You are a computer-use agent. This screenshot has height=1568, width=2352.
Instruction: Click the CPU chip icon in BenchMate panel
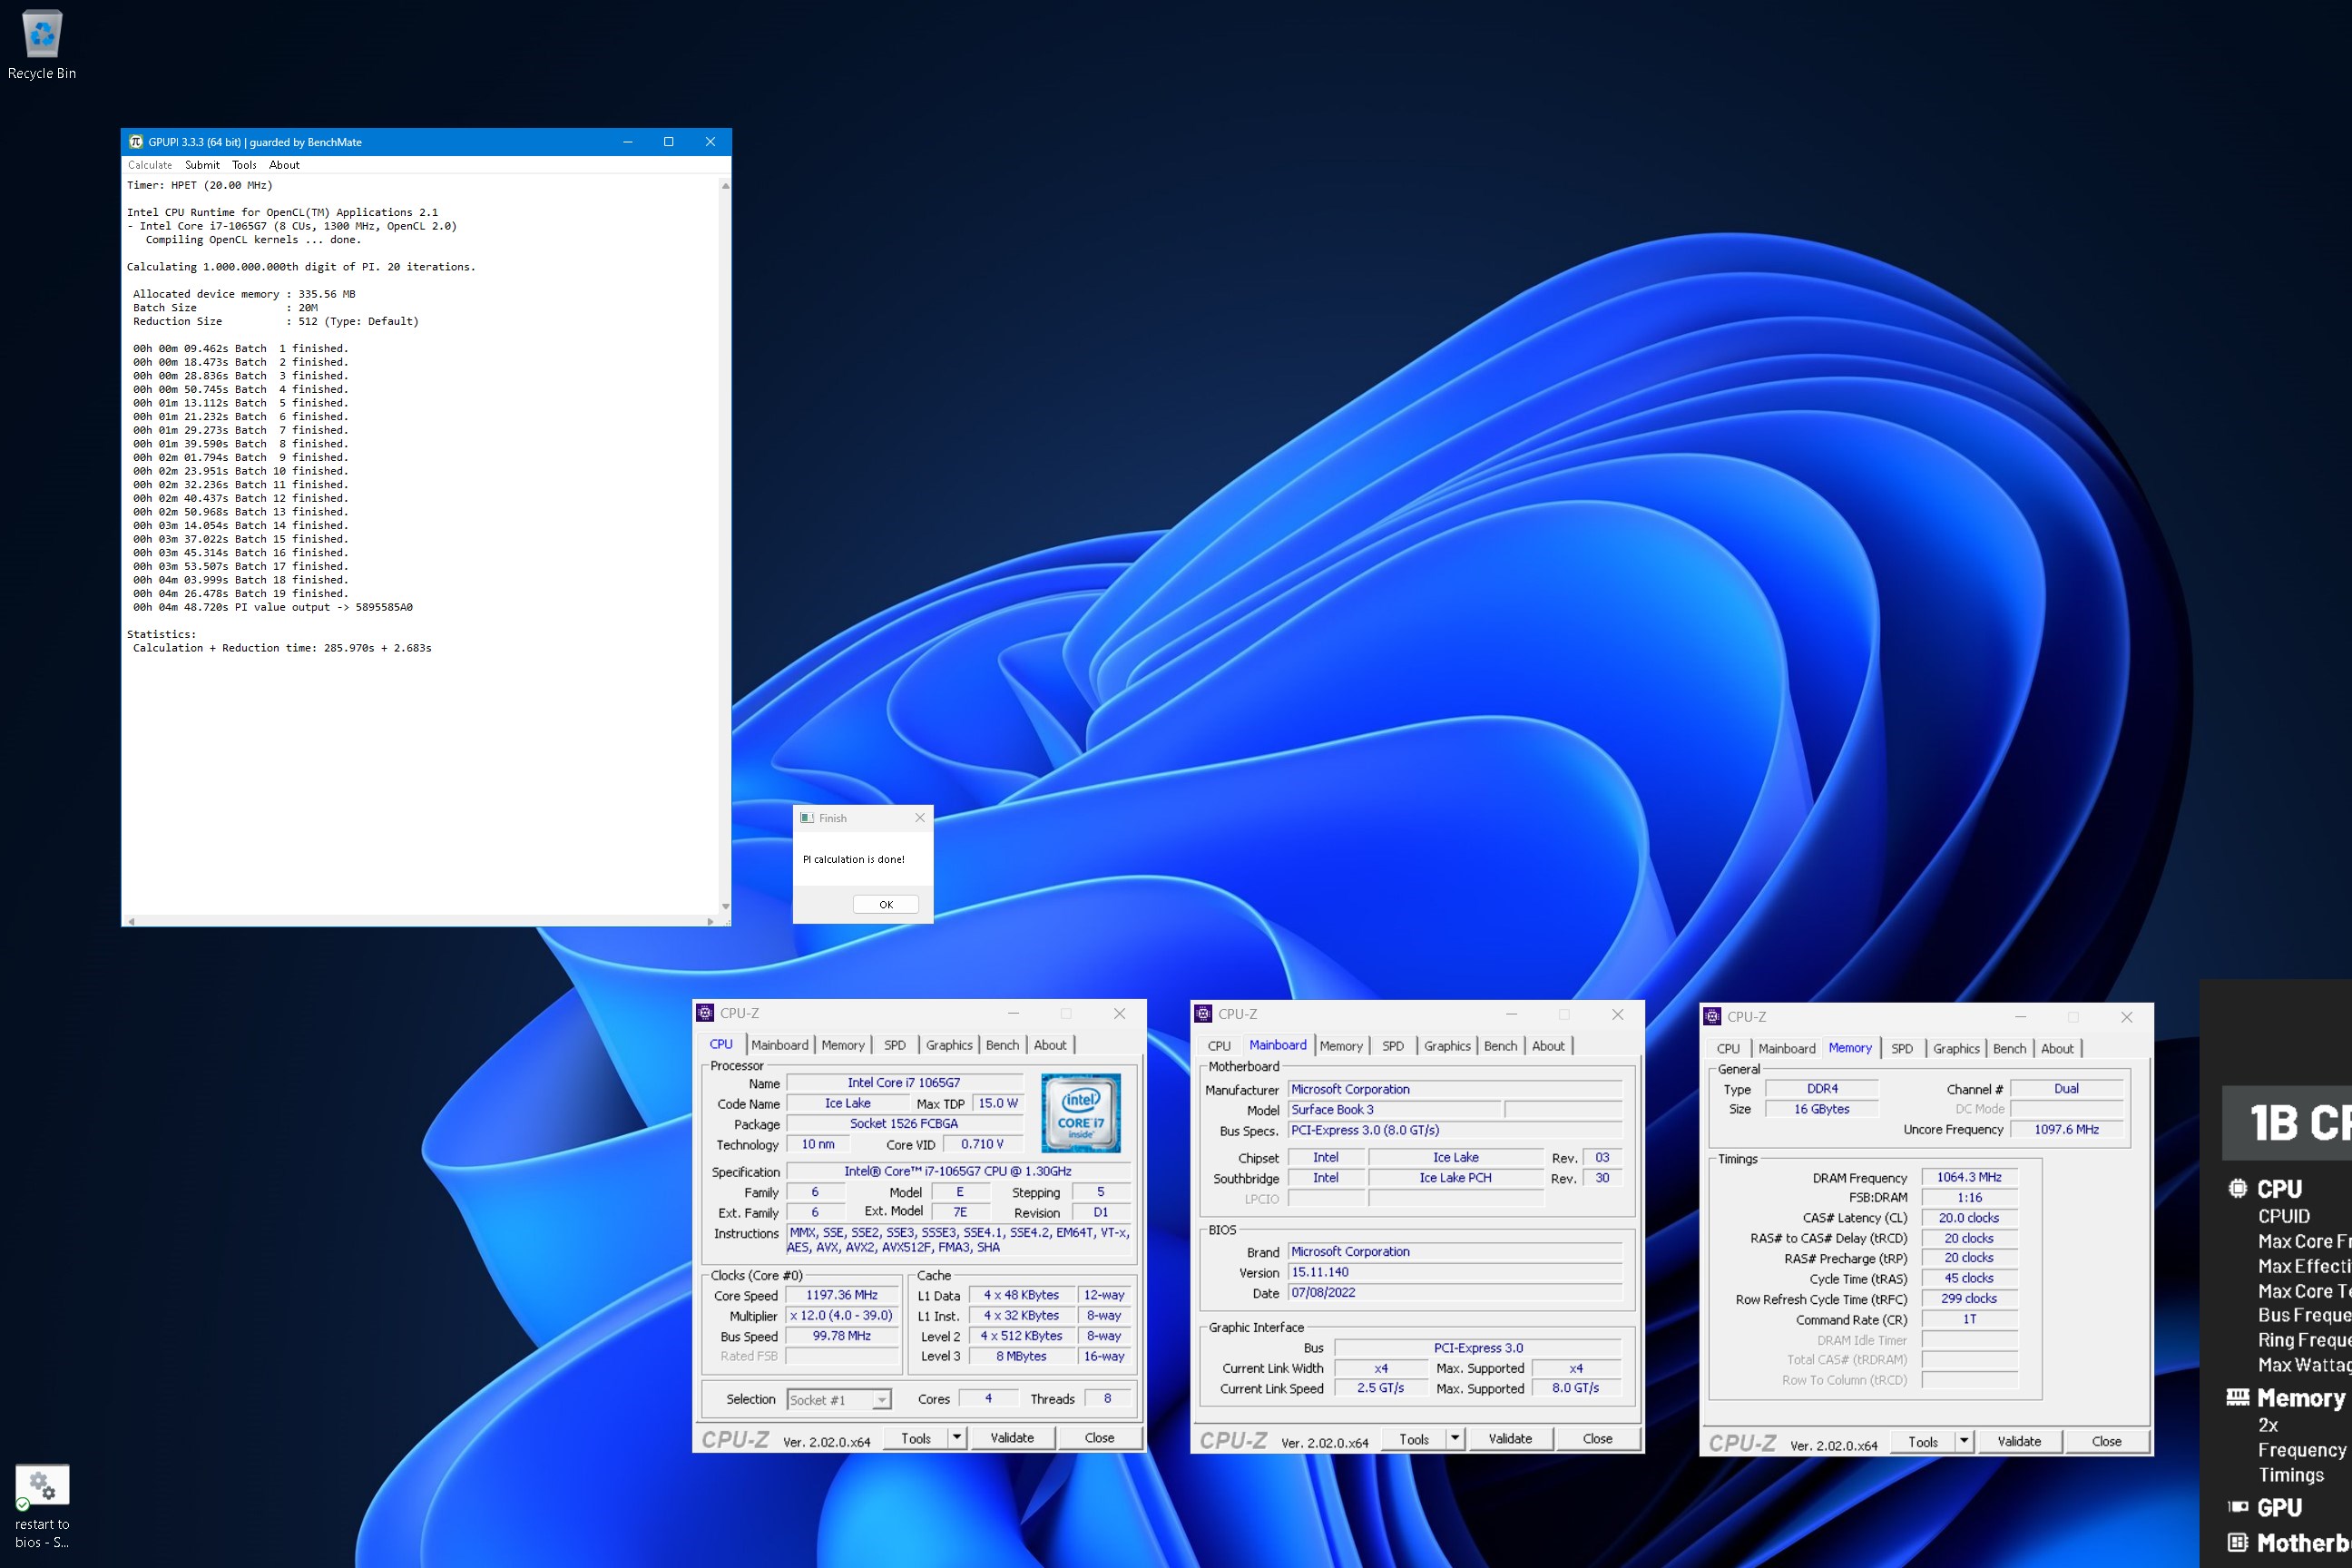(2238, 1188)
